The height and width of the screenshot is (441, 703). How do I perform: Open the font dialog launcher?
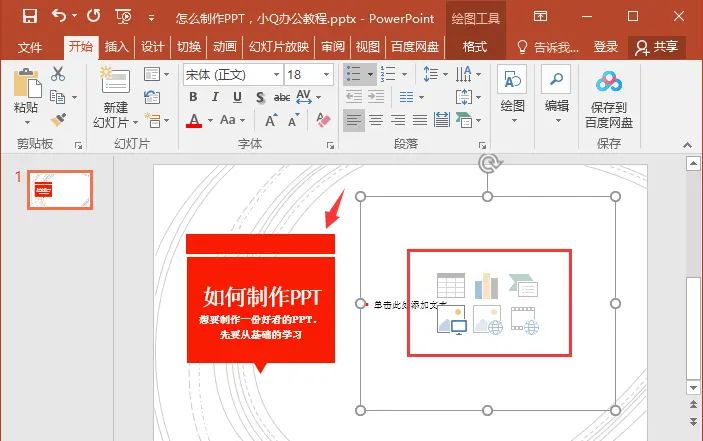(x=330, y=145)
